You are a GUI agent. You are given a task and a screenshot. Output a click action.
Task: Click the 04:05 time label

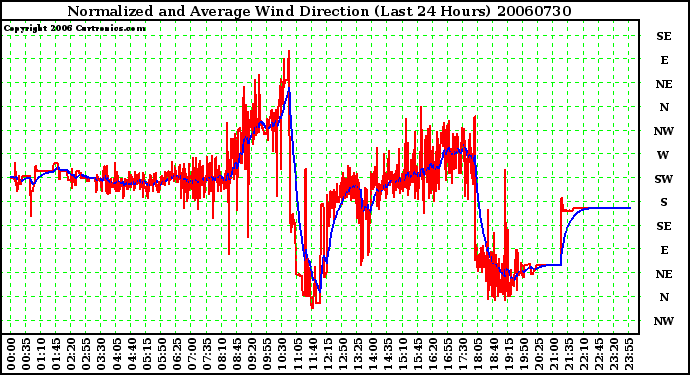pyautogui.click(x=116, y=354)
